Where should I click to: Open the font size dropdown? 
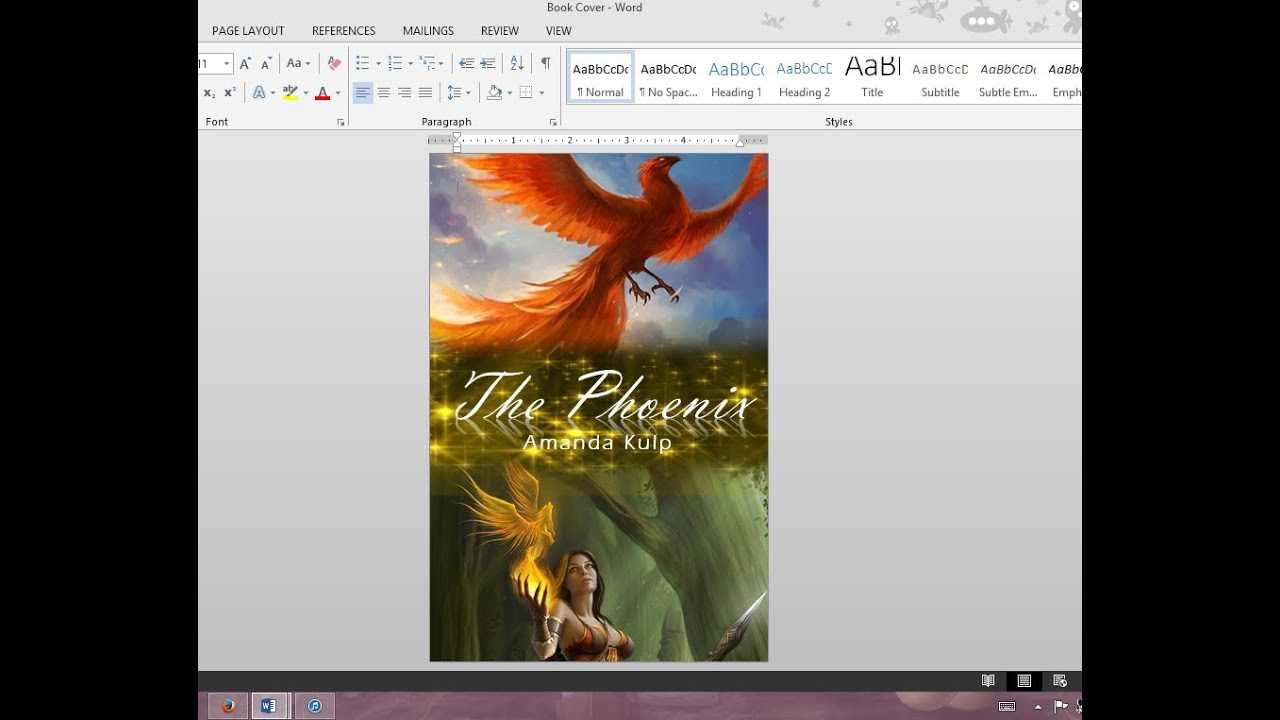[x=227, y=63]
